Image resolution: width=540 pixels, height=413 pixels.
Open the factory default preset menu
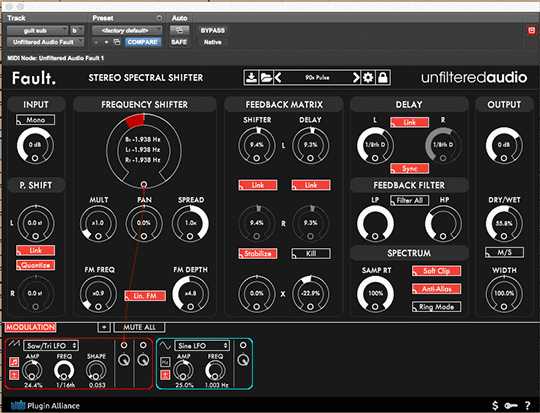(x=127, y=31)
